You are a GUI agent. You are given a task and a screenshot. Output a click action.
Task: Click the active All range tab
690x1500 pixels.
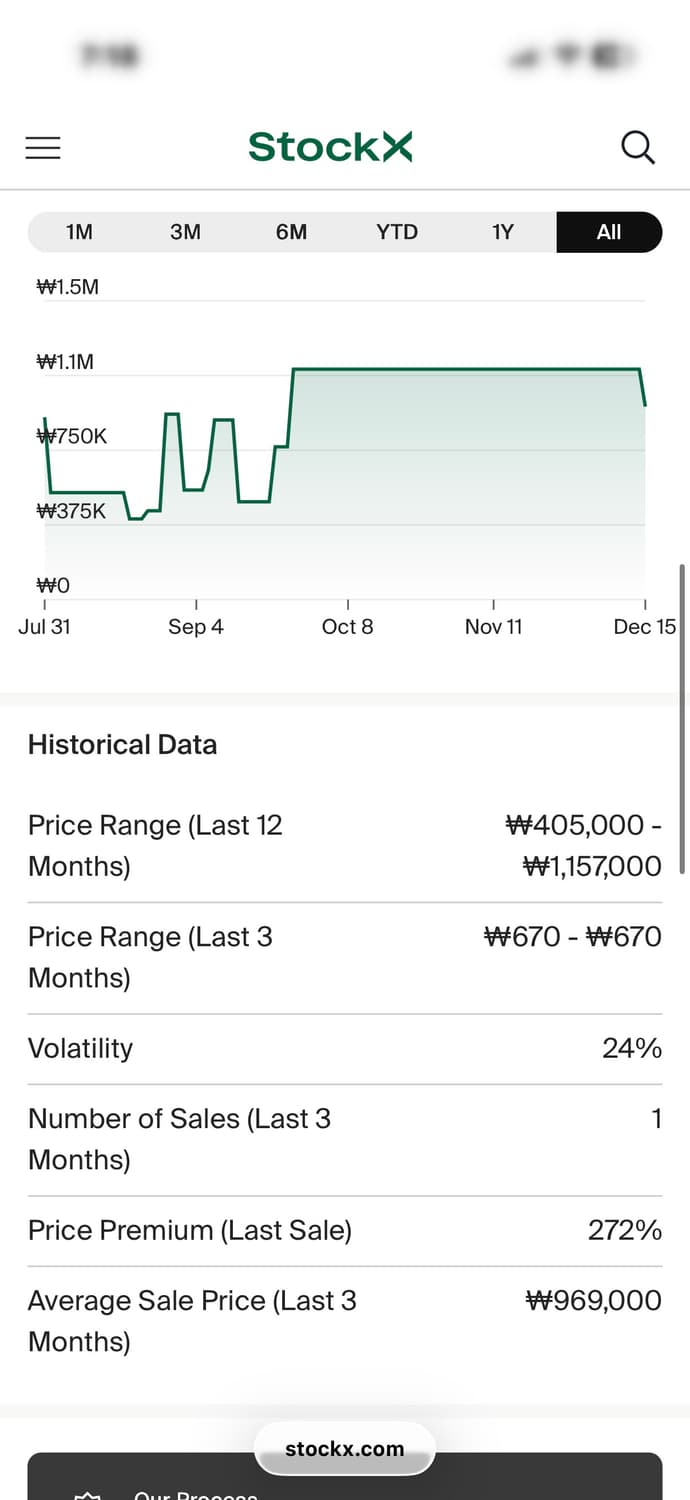click(x=609, y=232)
